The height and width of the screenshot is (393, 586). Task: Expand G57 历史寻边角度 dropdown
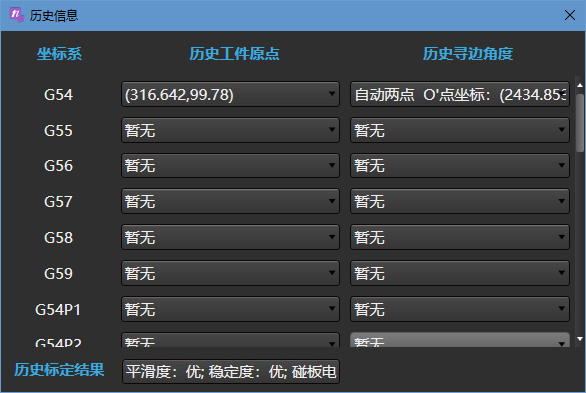[x=460, y=201]
